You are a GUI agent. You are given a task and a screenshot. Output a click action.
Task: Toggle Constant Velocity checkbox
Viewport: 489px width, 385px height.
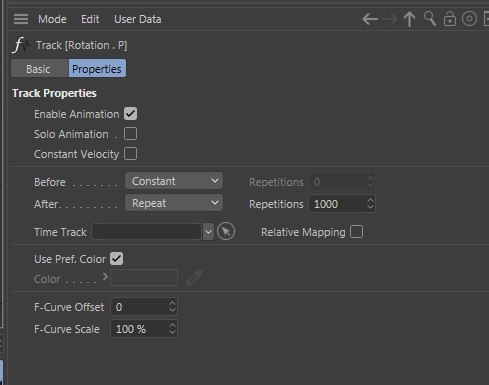[x=130, y=154]
